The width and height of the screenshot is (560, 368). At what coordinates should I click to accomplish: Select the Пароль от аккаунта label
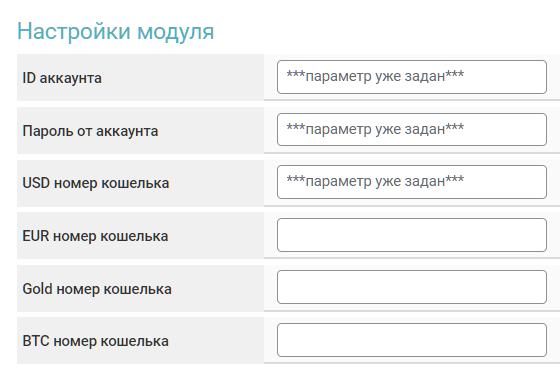[x=90, y=131]
